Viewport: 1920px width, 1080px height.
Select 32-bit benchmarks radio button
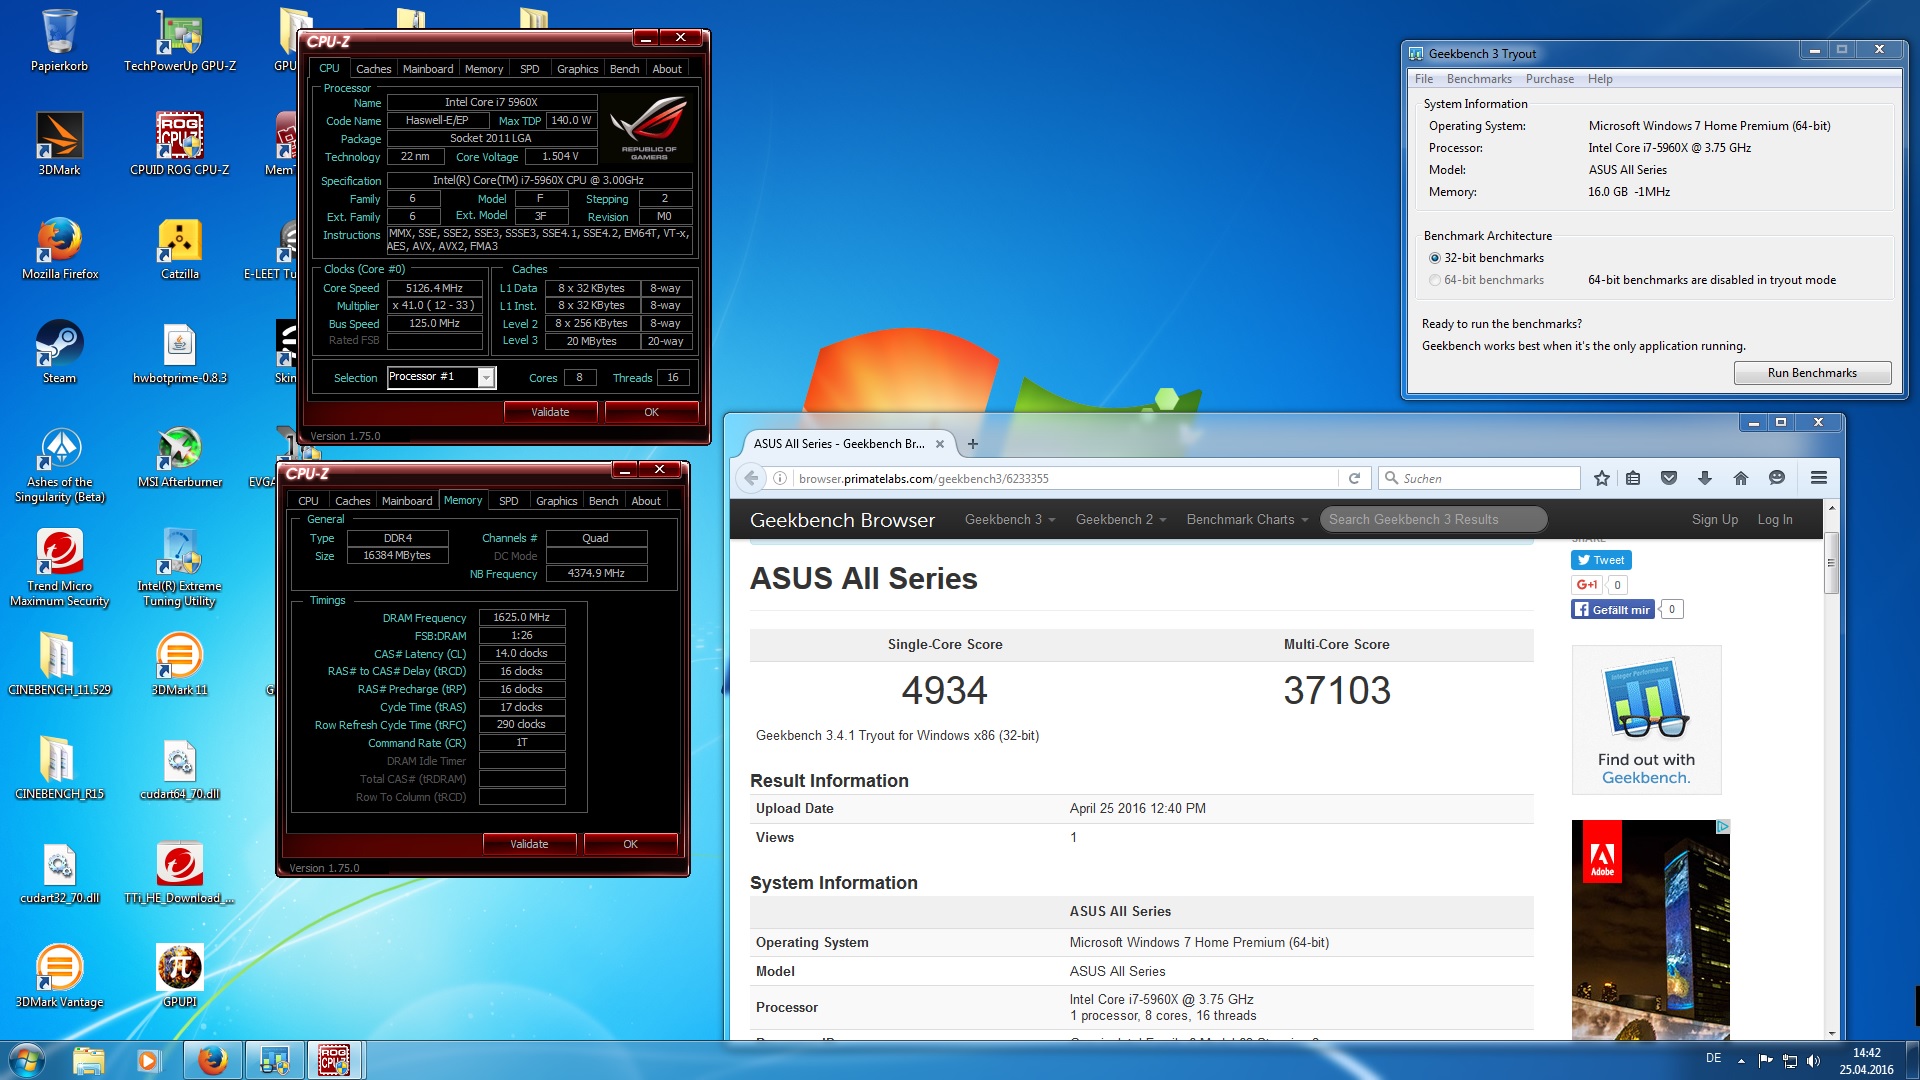(x=1435, y=258)
